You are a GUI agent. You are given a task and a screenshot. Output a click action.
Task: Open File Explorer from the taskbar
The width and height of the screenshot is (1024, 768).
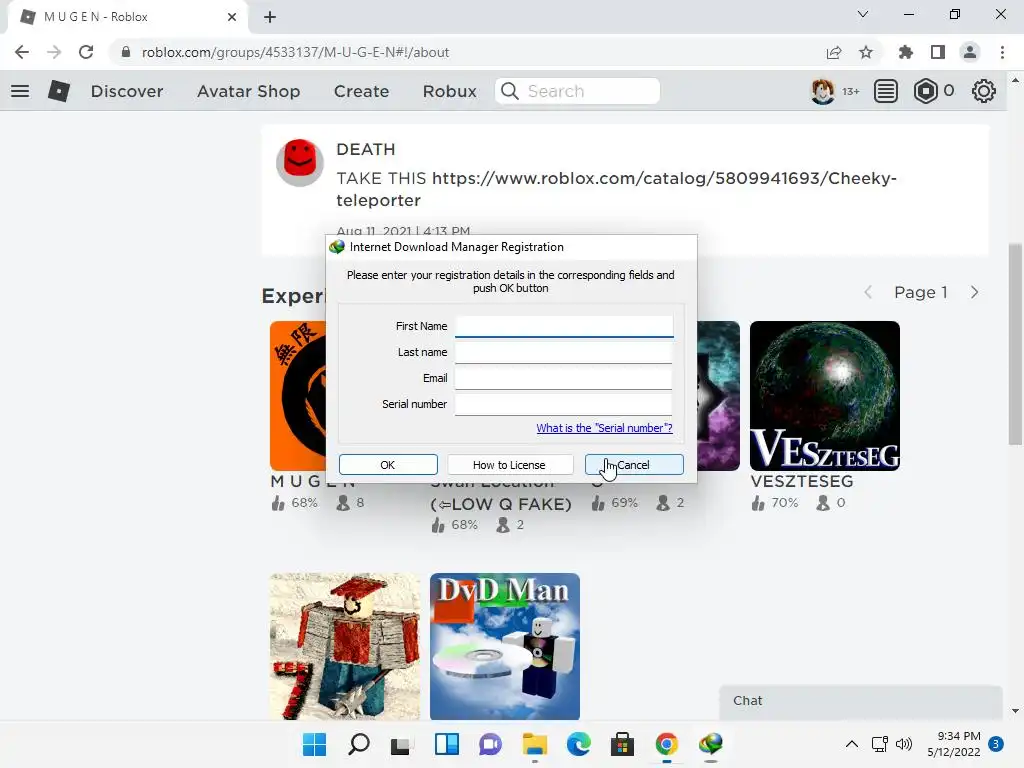coord(535,744)
